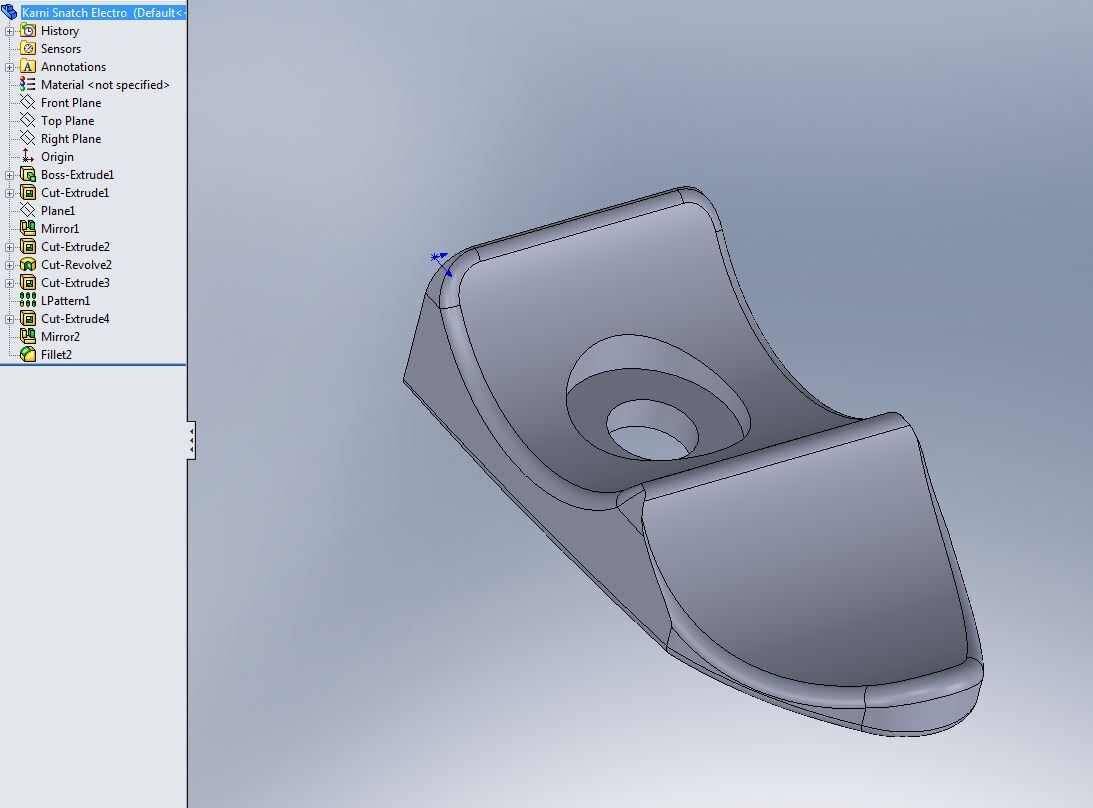This screenshot has height=808, width=1093.
Task: Select the Annotations label
Action: coord(73,67)
